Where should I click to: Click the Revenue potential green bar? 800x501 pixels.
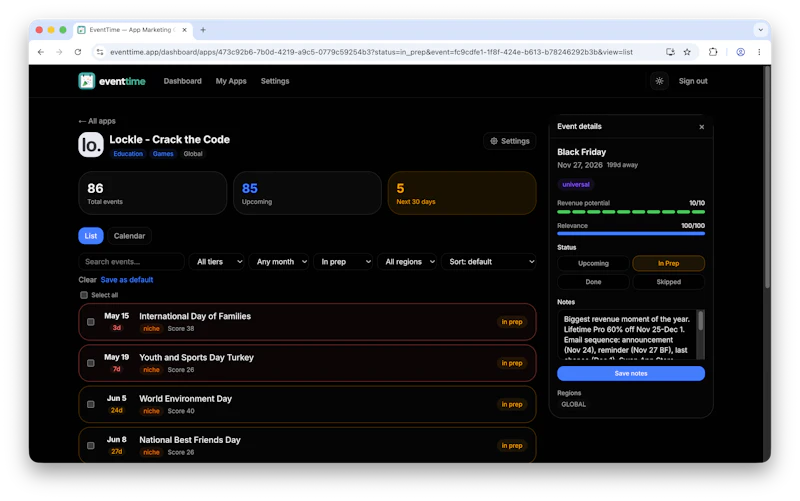(x=631, y=212)
